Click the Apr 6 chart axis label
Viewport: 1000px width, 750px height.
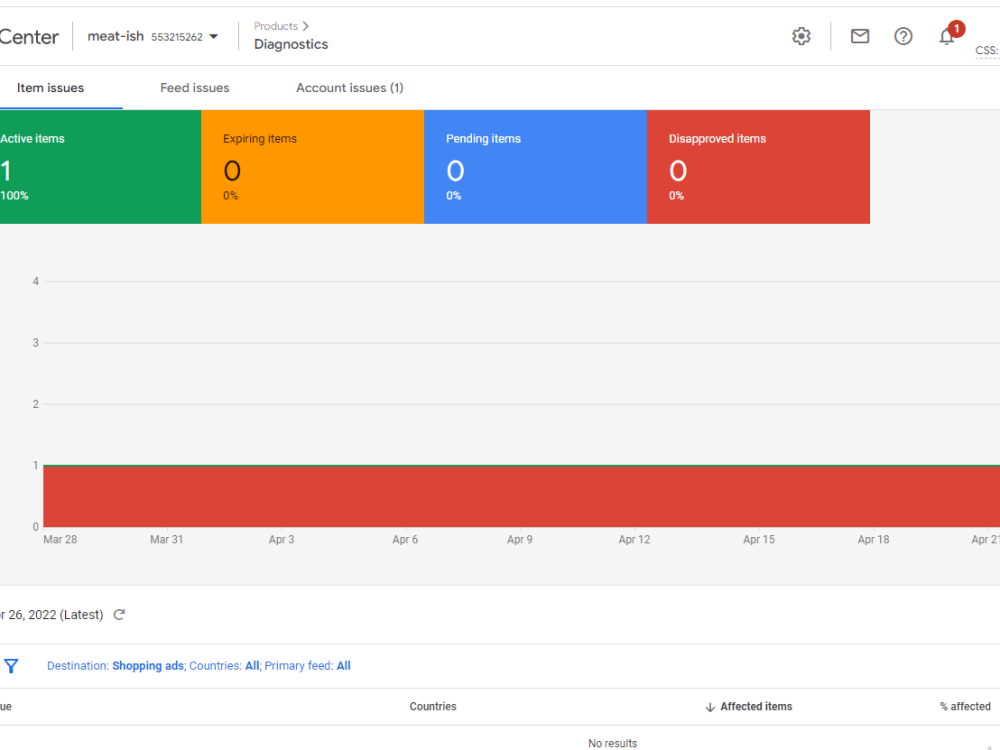coord(405,540)
